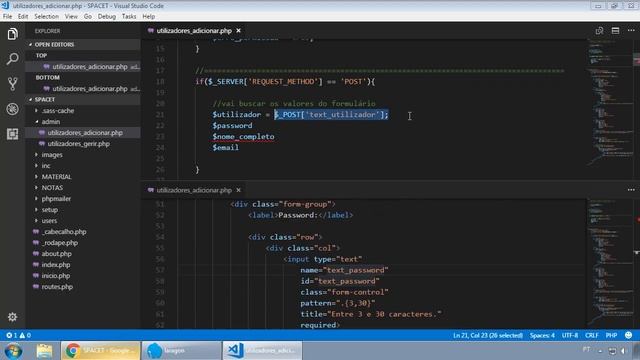
Task: Open the Source Control view
Action: pyautogui.click(x=12, y=84)
